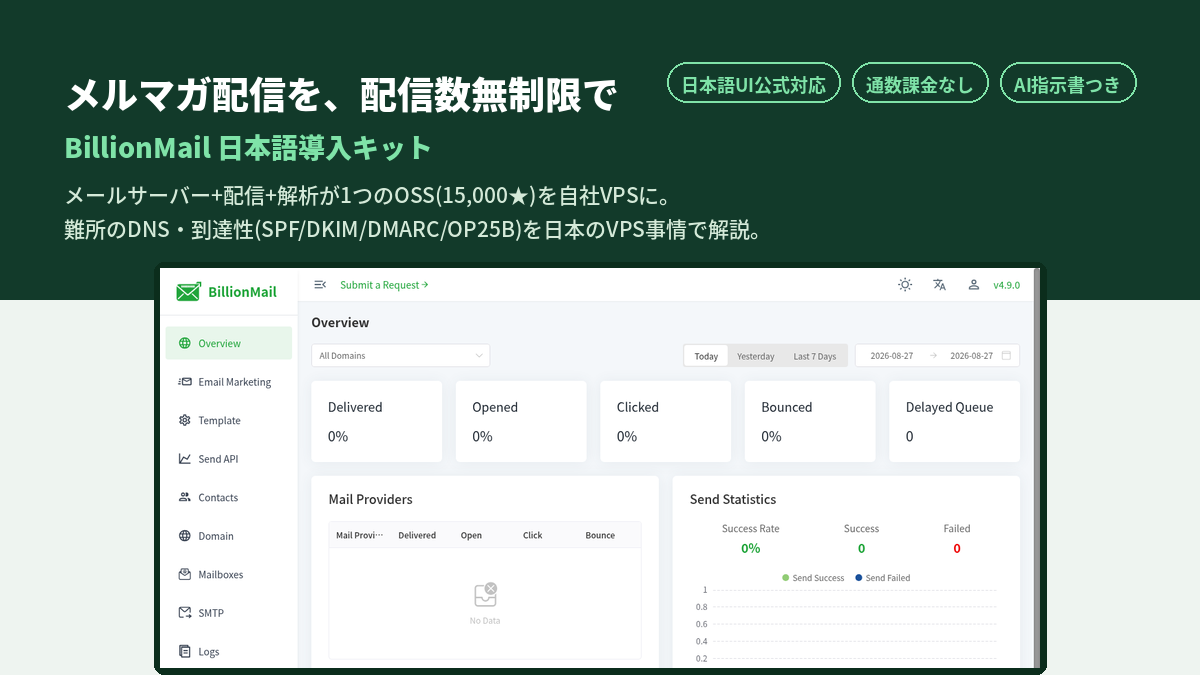The height and width of the screenshot is (675, 1200).
Task: Toggle the Send Success legend dot
Action: click(786, 578)
